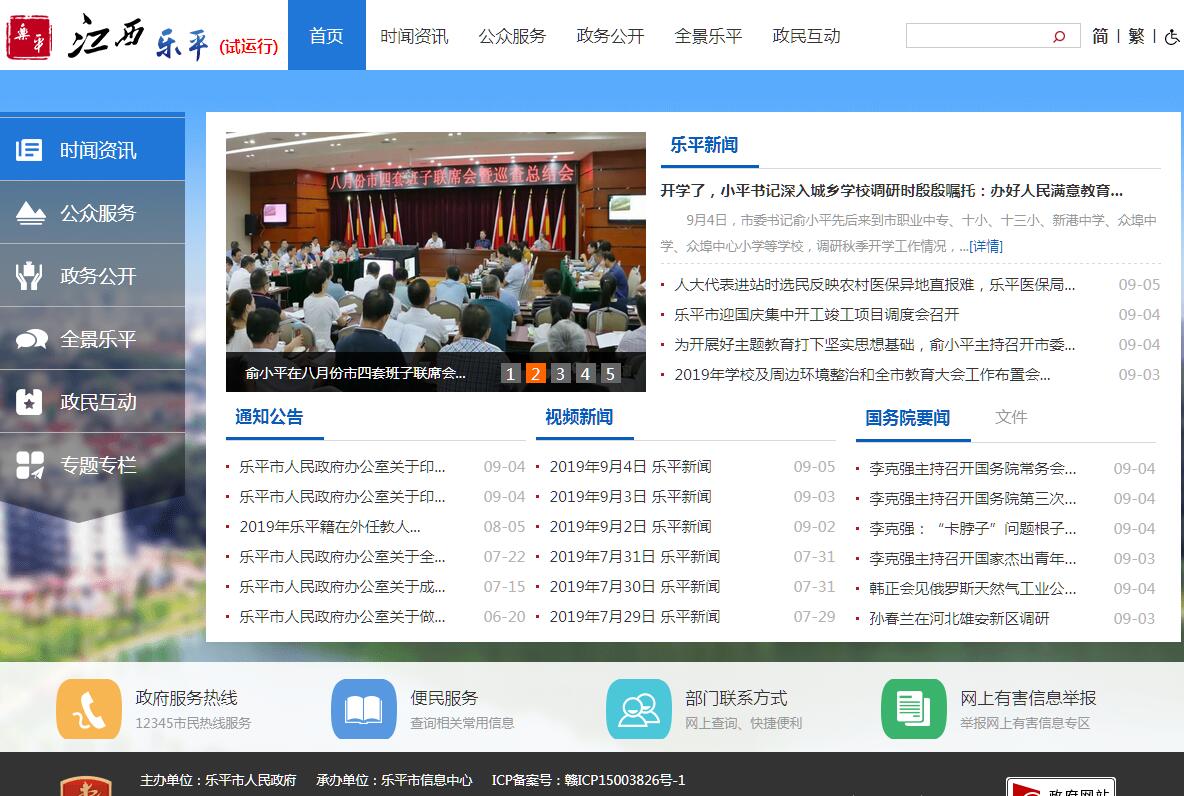
Task: Open the accessibility wheelchair icon
Action: [1172, 37]
